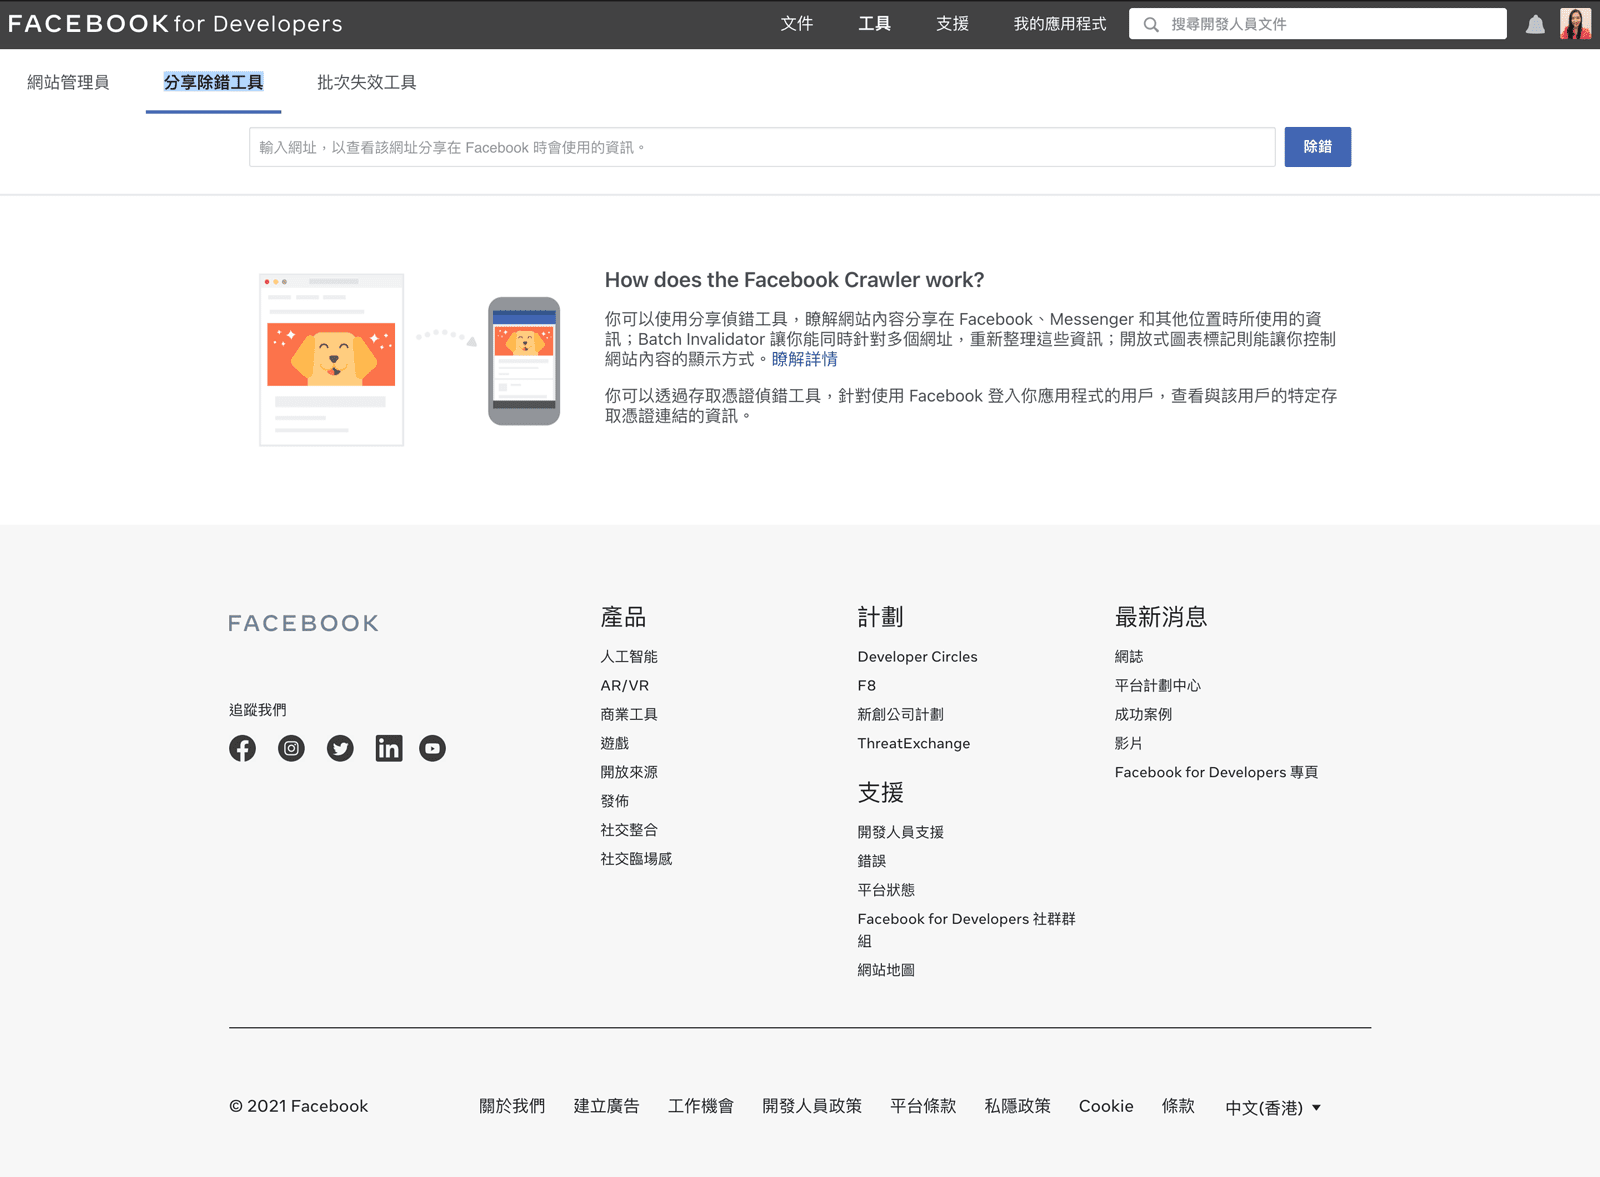Open the 開發人員政策 footer link
The width and height of the screenshot is (1600, 1177).
(x=812, y=1106)
